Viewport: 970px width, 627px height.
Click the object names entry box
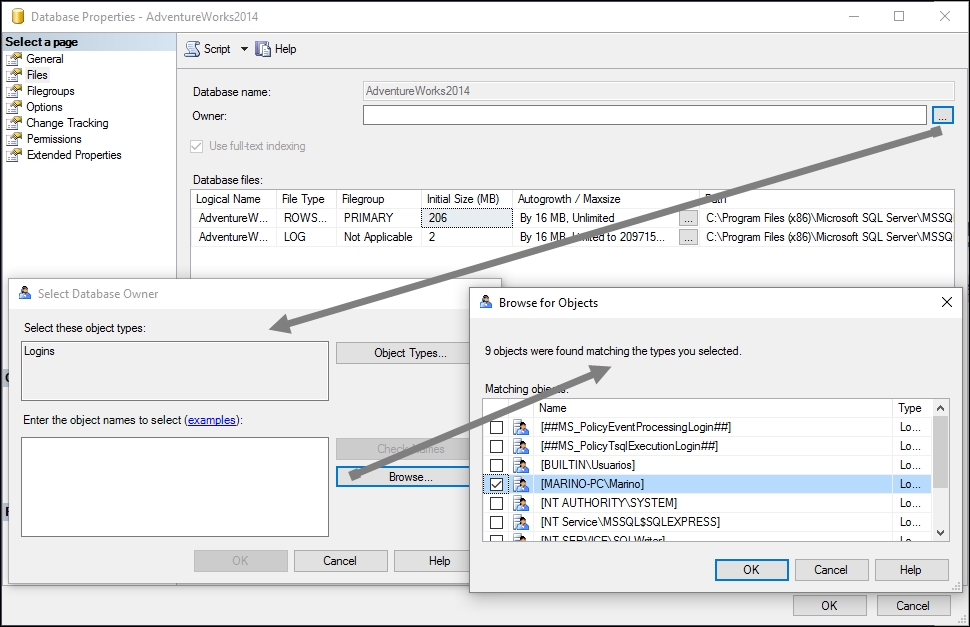coord(175,487)
